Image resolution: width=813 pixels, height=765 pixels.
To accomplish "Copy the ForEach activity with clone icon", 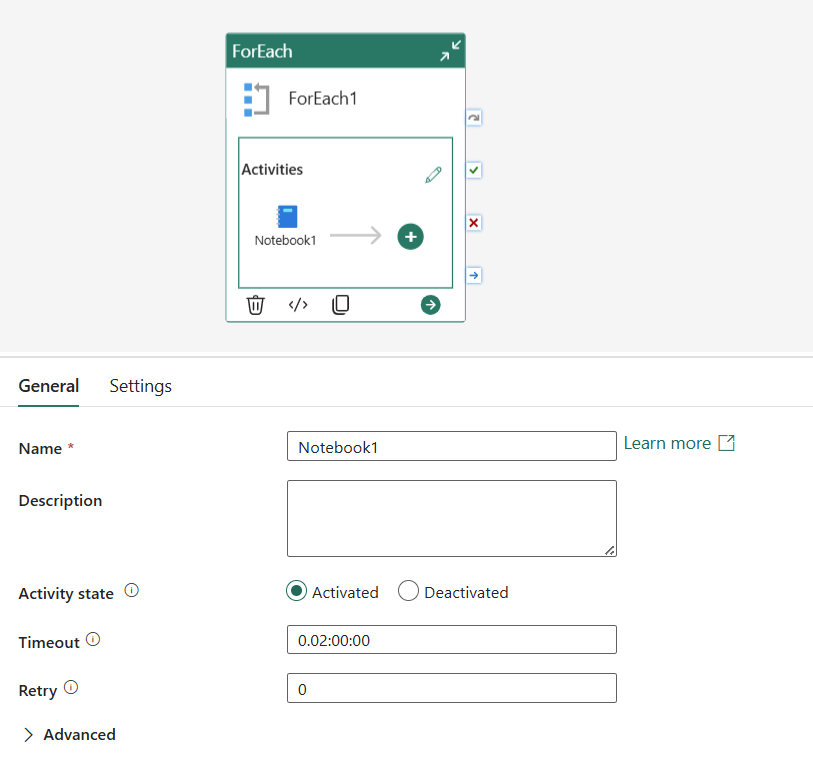I will coord(340,305).
